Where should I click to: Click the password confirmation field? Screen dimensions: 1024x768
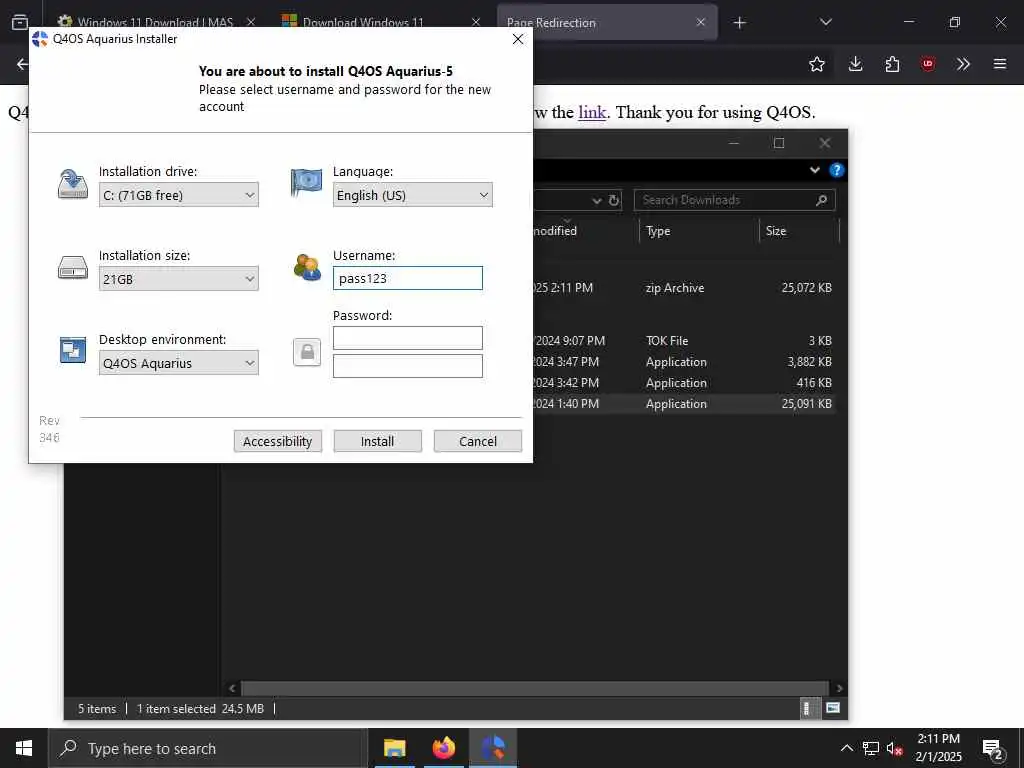pos(408,366)
